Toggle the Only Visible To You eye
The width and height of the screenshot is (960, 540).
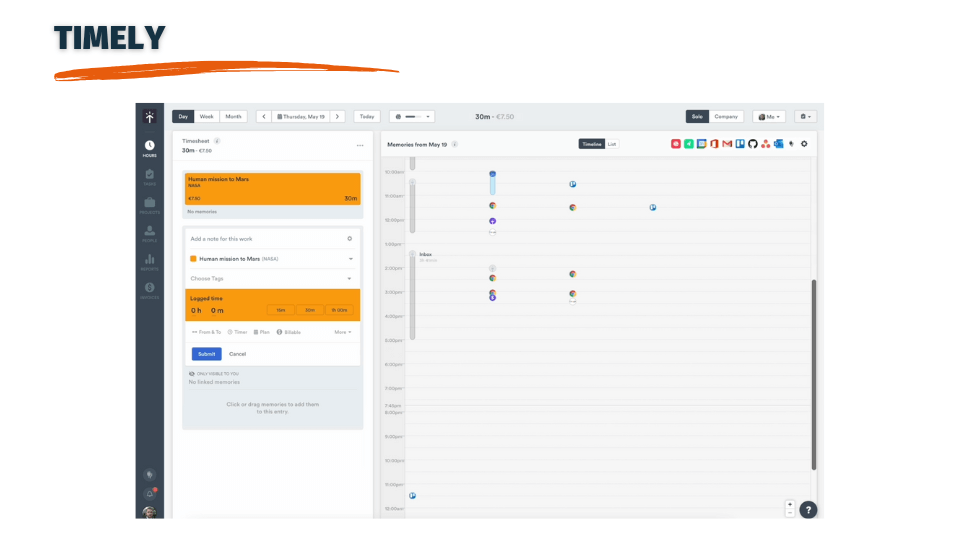[192, 373]
